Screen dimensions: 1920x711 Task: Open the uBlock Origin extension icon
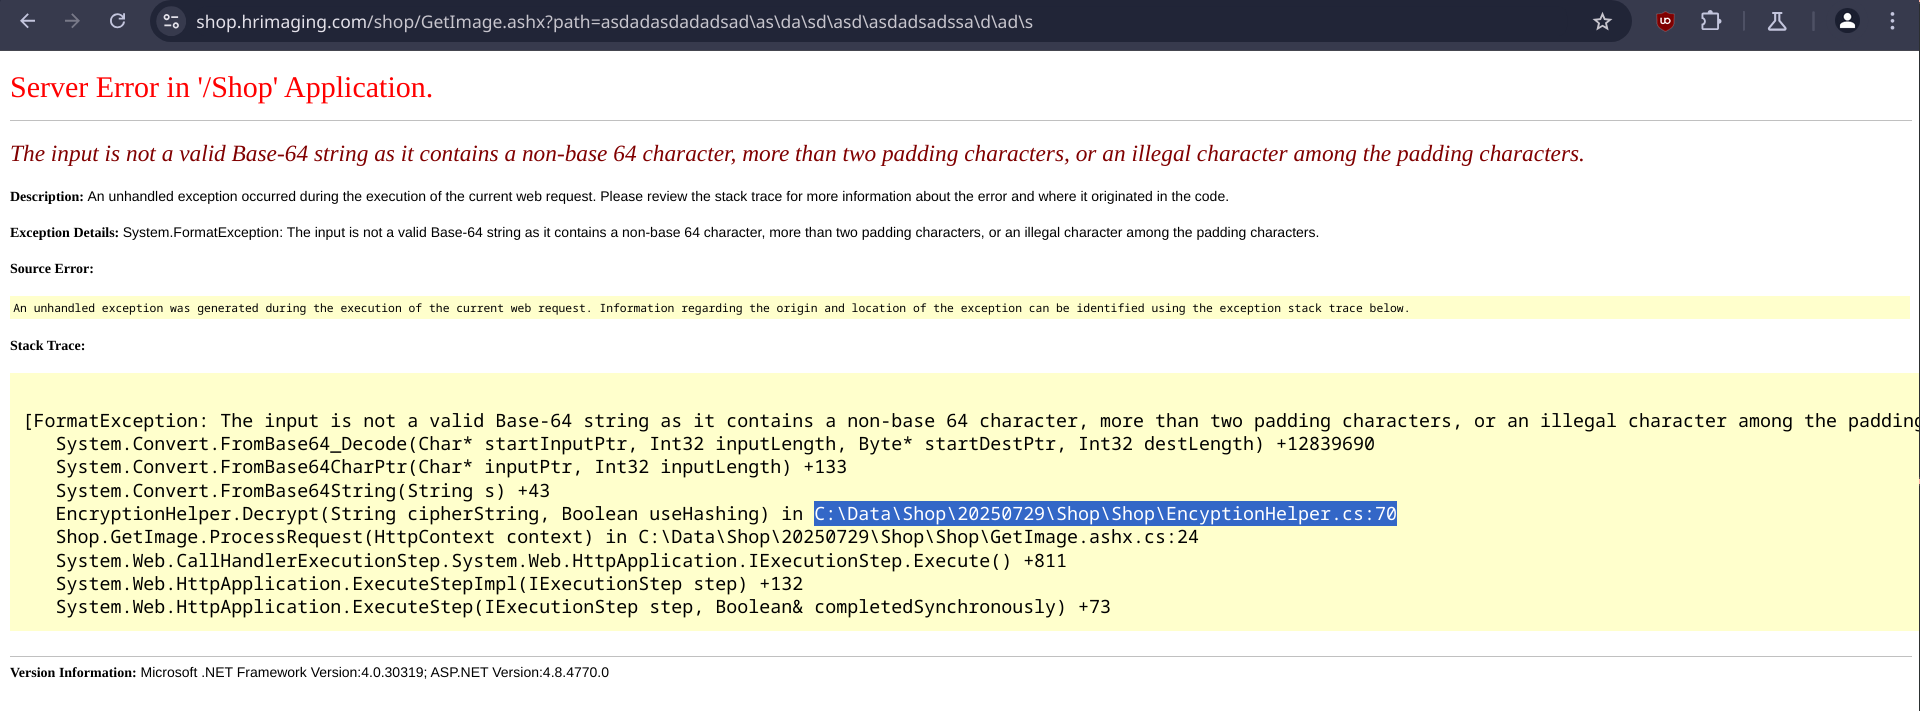1665,21
